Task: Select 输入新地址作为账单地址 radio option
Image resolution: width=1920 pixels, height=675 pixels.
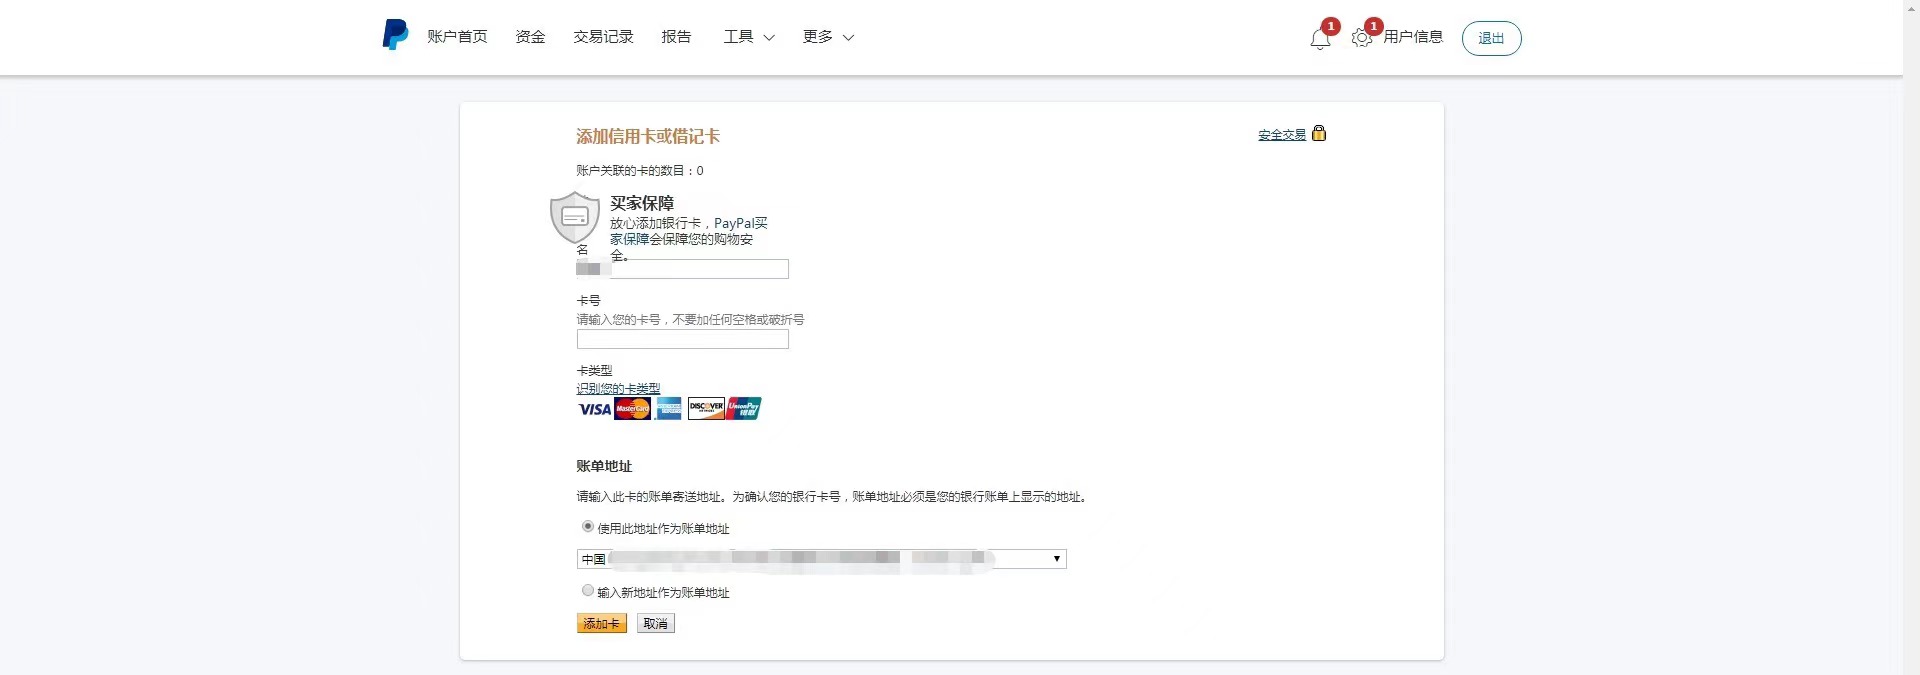Action: click(x=588, y=590)
